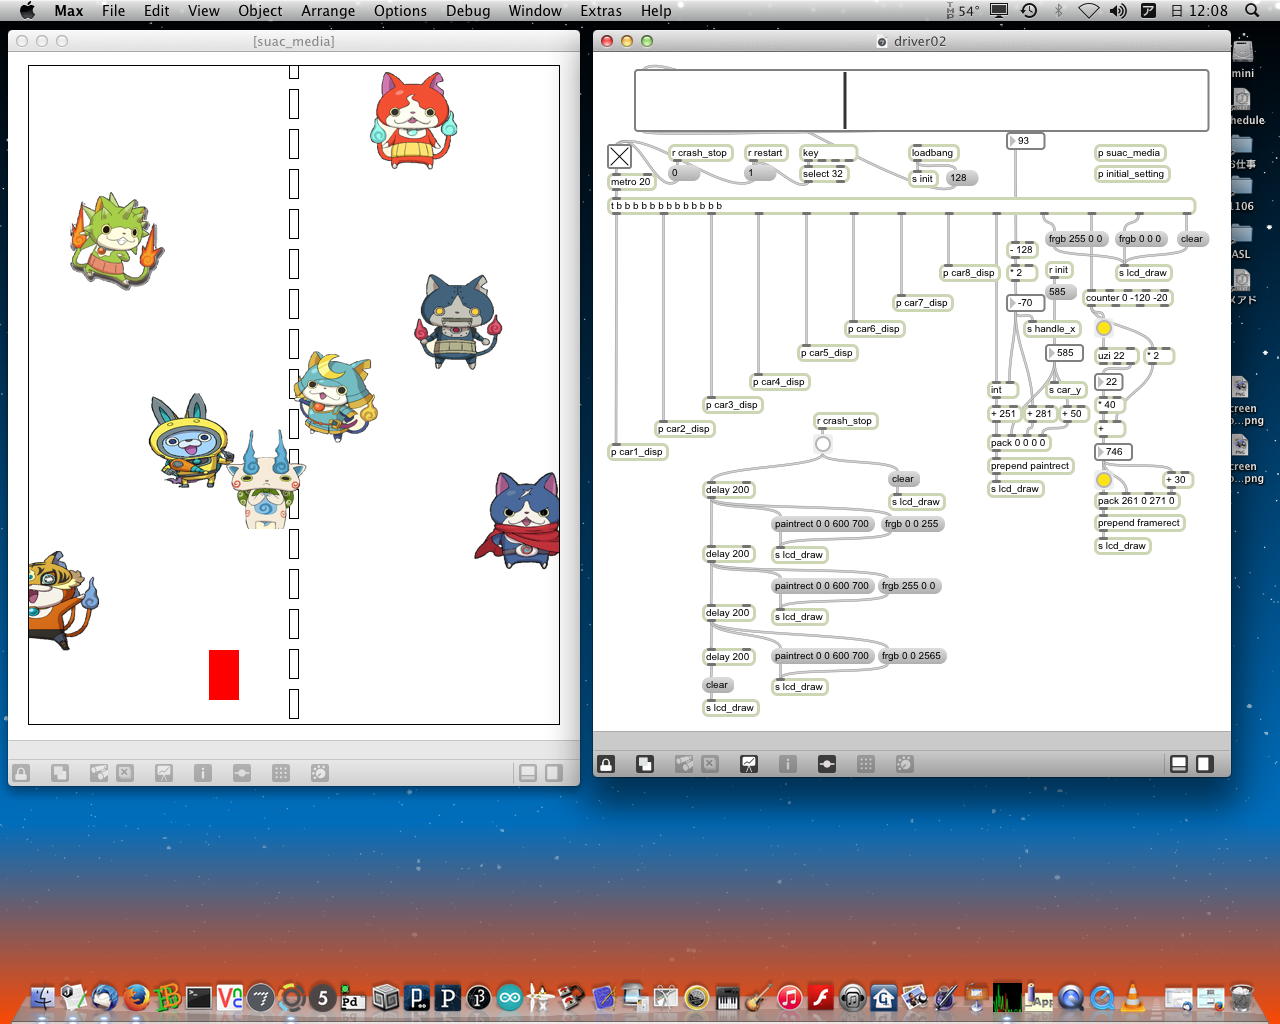
Task: Open the Extras menu
Action: pos(601,10)
